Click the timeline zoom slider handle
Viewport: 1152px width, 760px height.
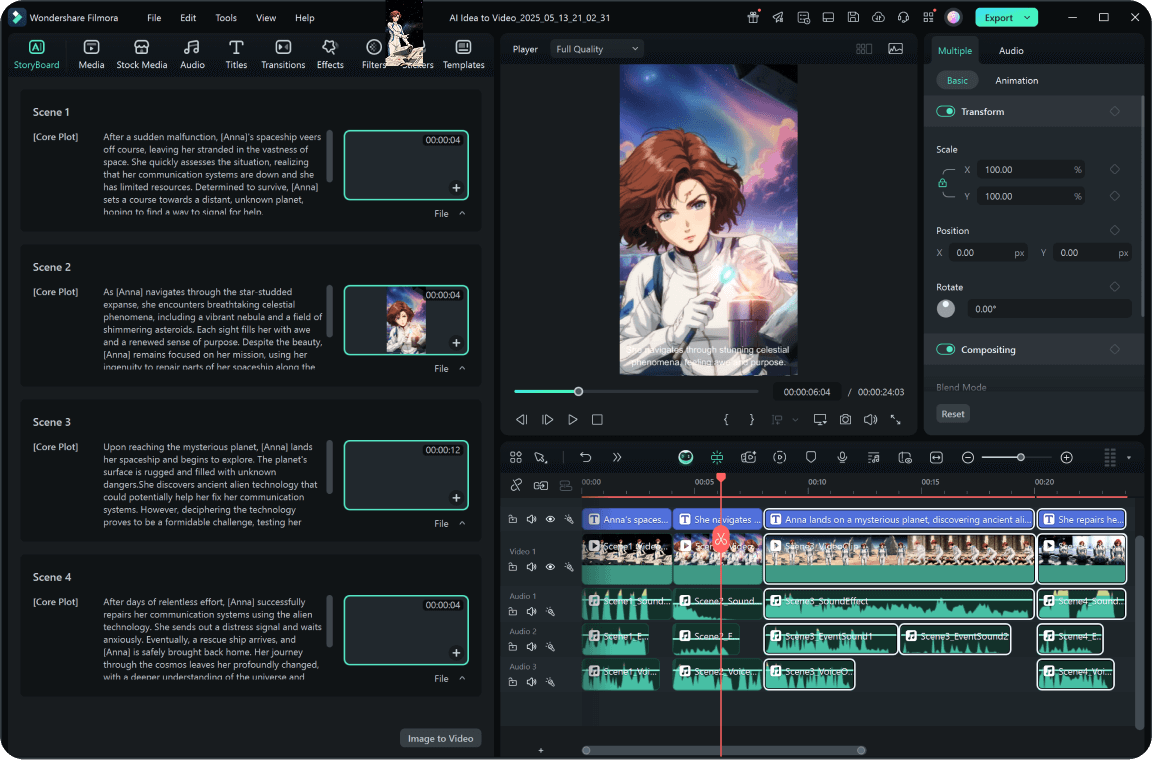[x=1020, y=457]
